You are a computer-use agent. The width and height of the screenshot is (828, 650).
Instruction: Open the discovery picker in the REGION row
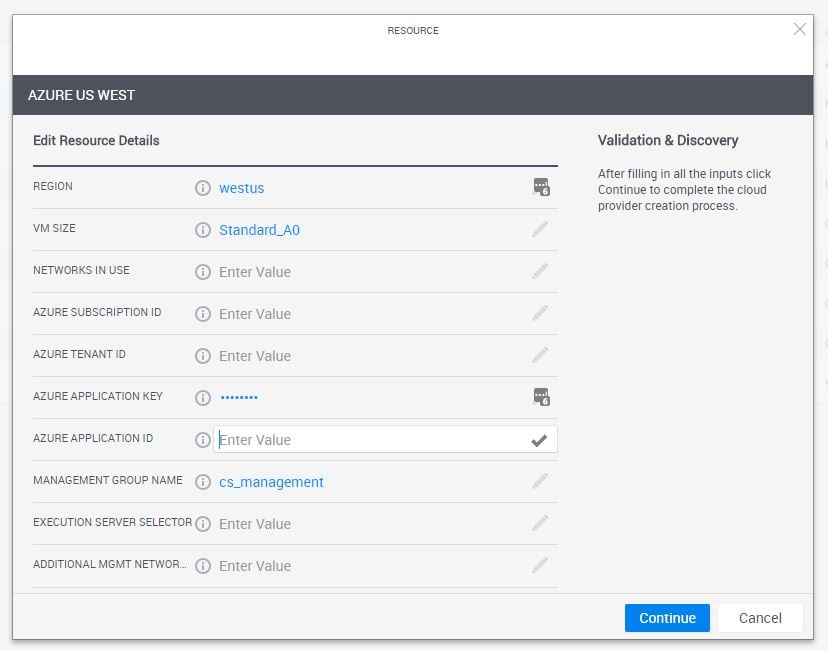click(541, 187)
